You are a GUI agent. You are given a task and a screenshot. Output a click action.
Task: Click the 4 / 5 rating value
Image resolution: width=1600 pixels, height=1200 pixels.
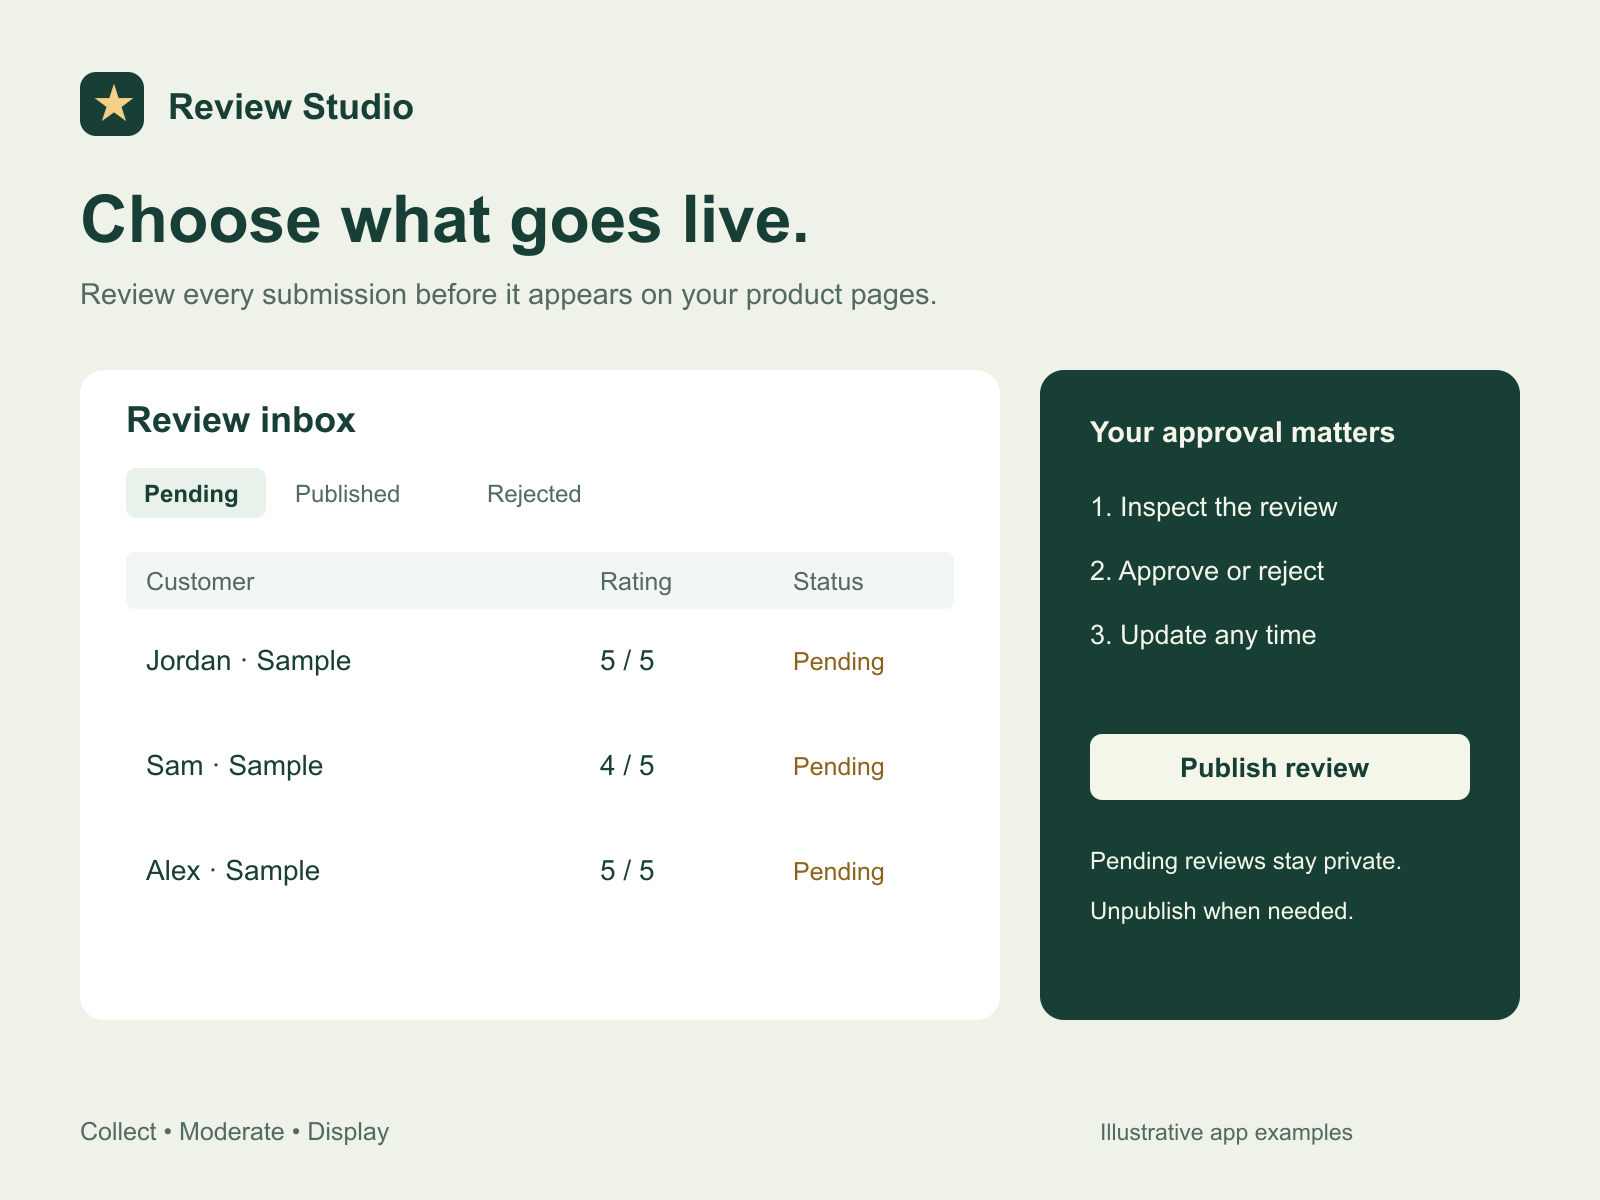627,766
